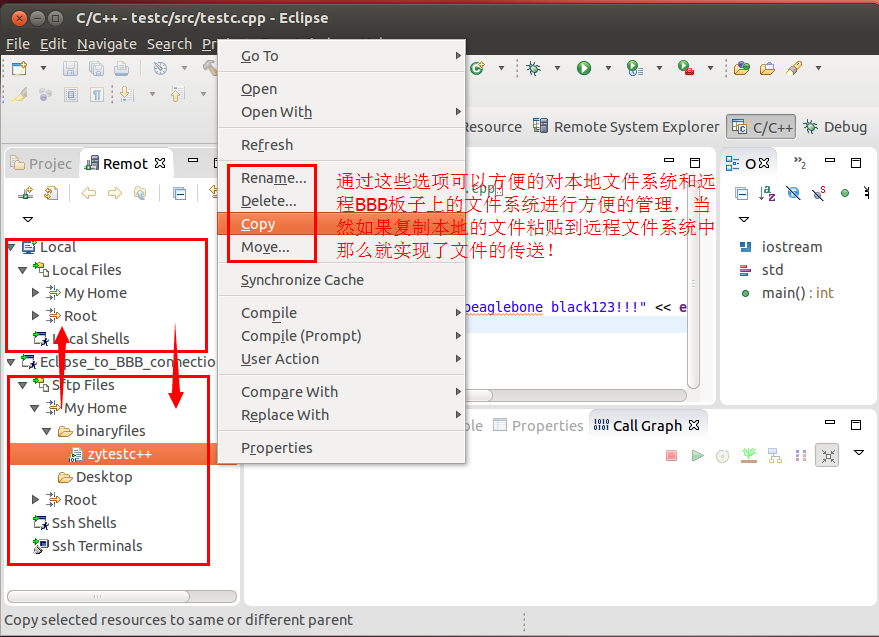Click the Debug bug toolbar icon

[533, 68]
